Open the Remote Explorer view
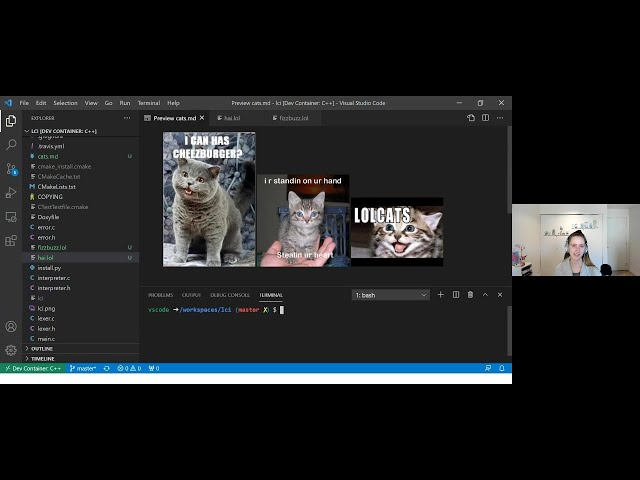This screenshot has width=640, height=480. [11, 217]
